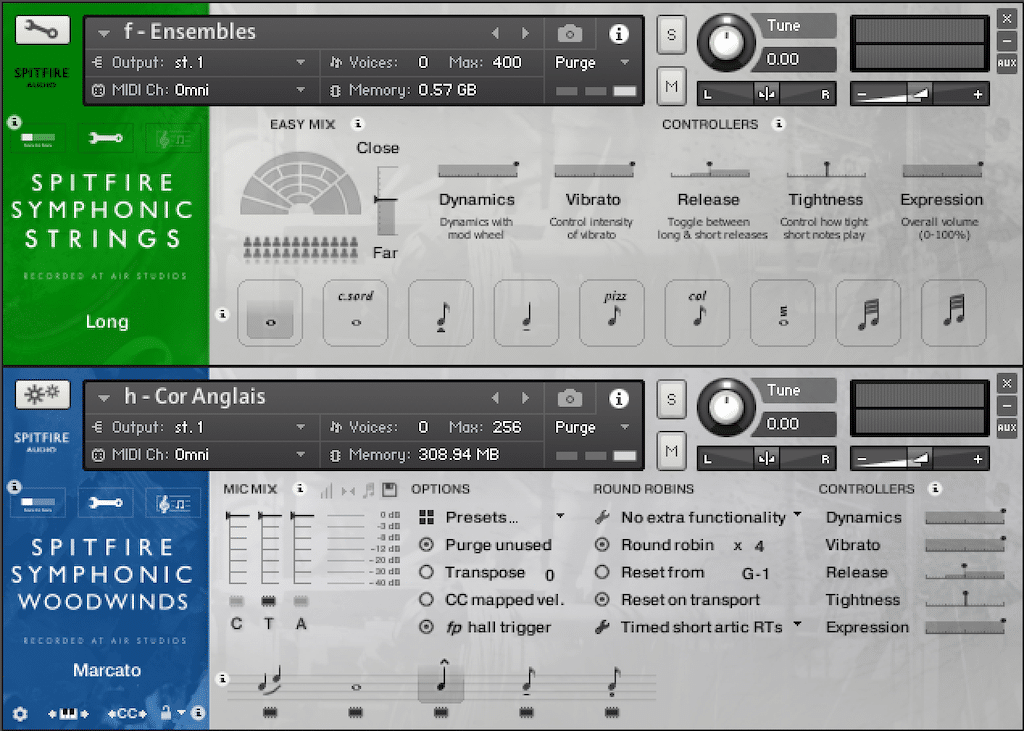
Task: Click Easy Mix info icon
Action: [x=357, y=123]
